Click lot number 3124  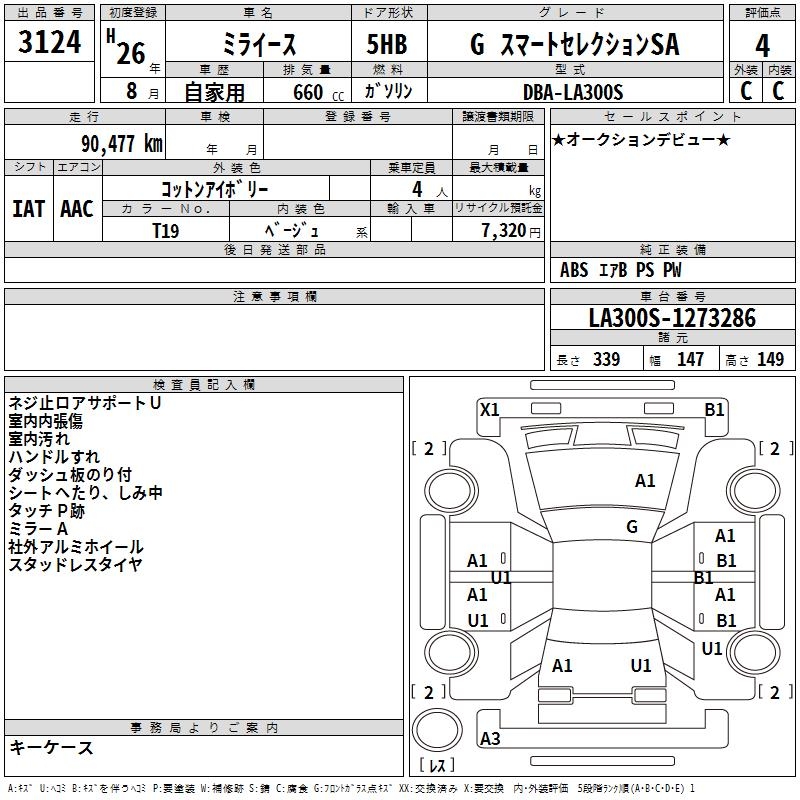[49, 42]
